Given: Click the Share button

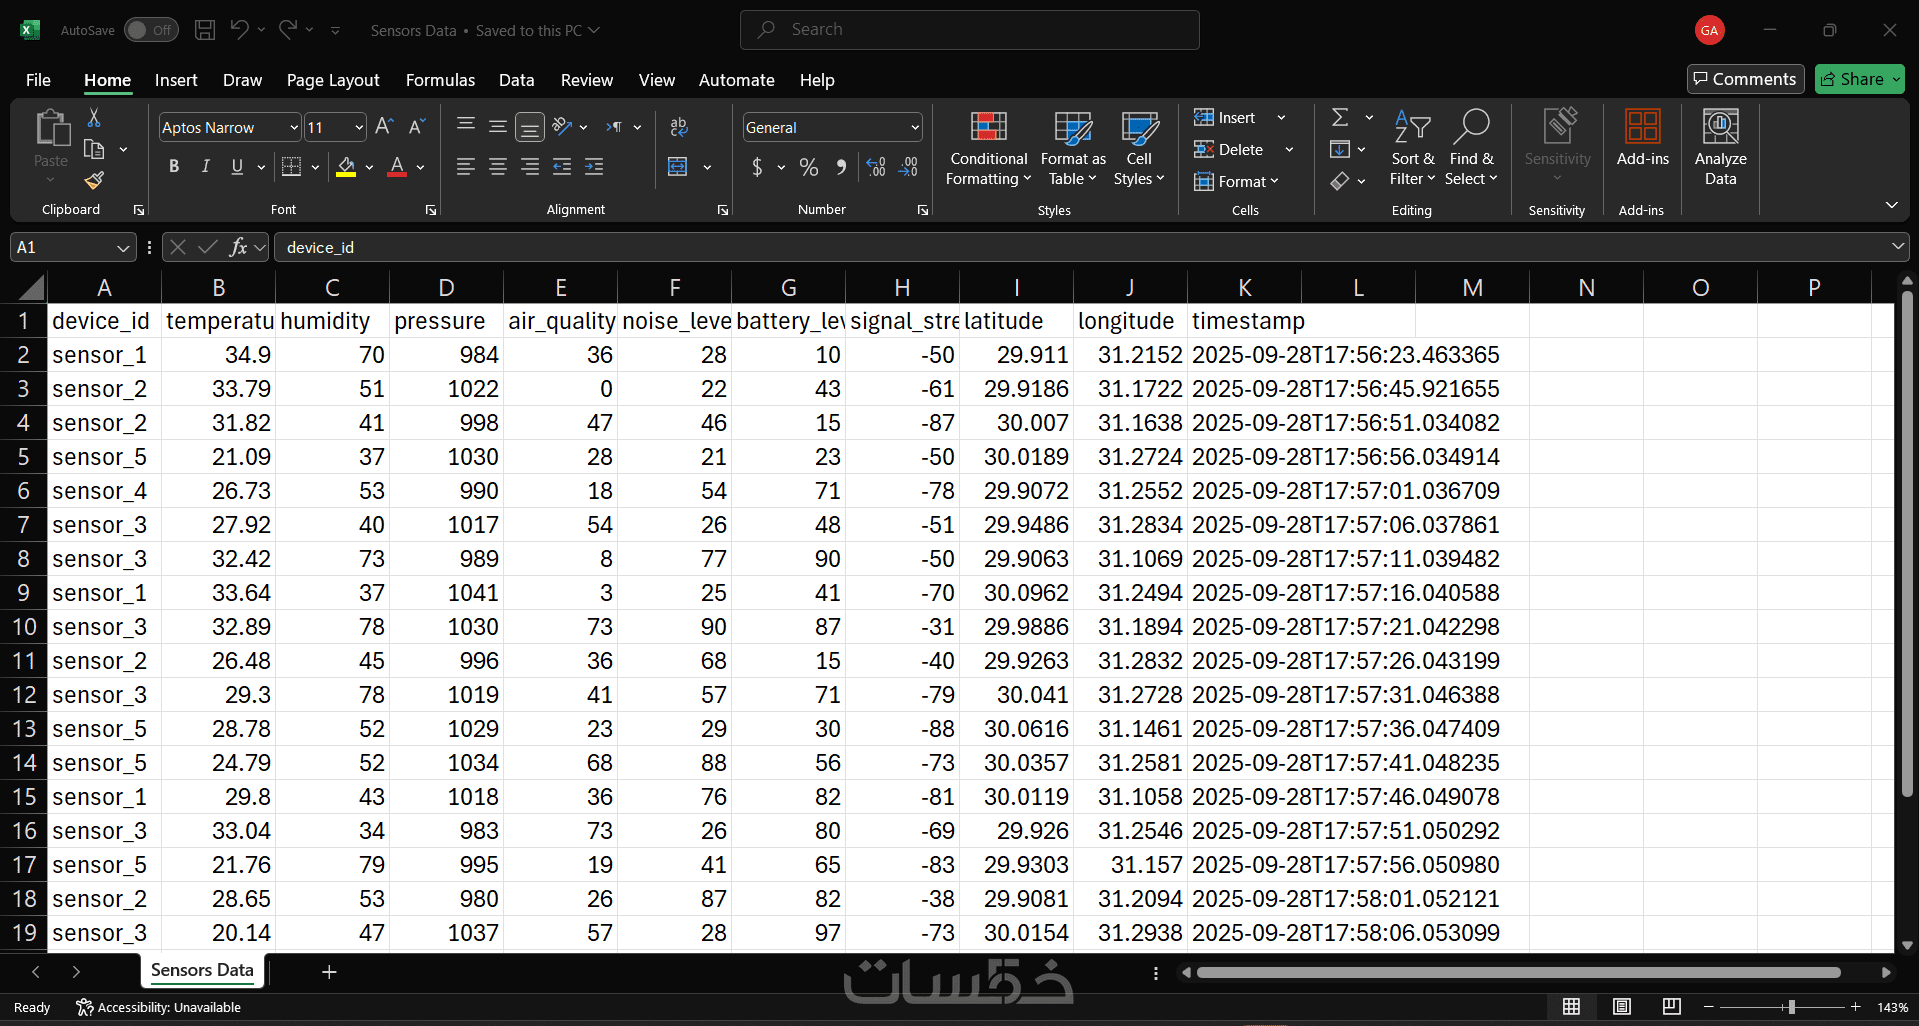Looking at the screenshot, I should tap(1859, 79).
